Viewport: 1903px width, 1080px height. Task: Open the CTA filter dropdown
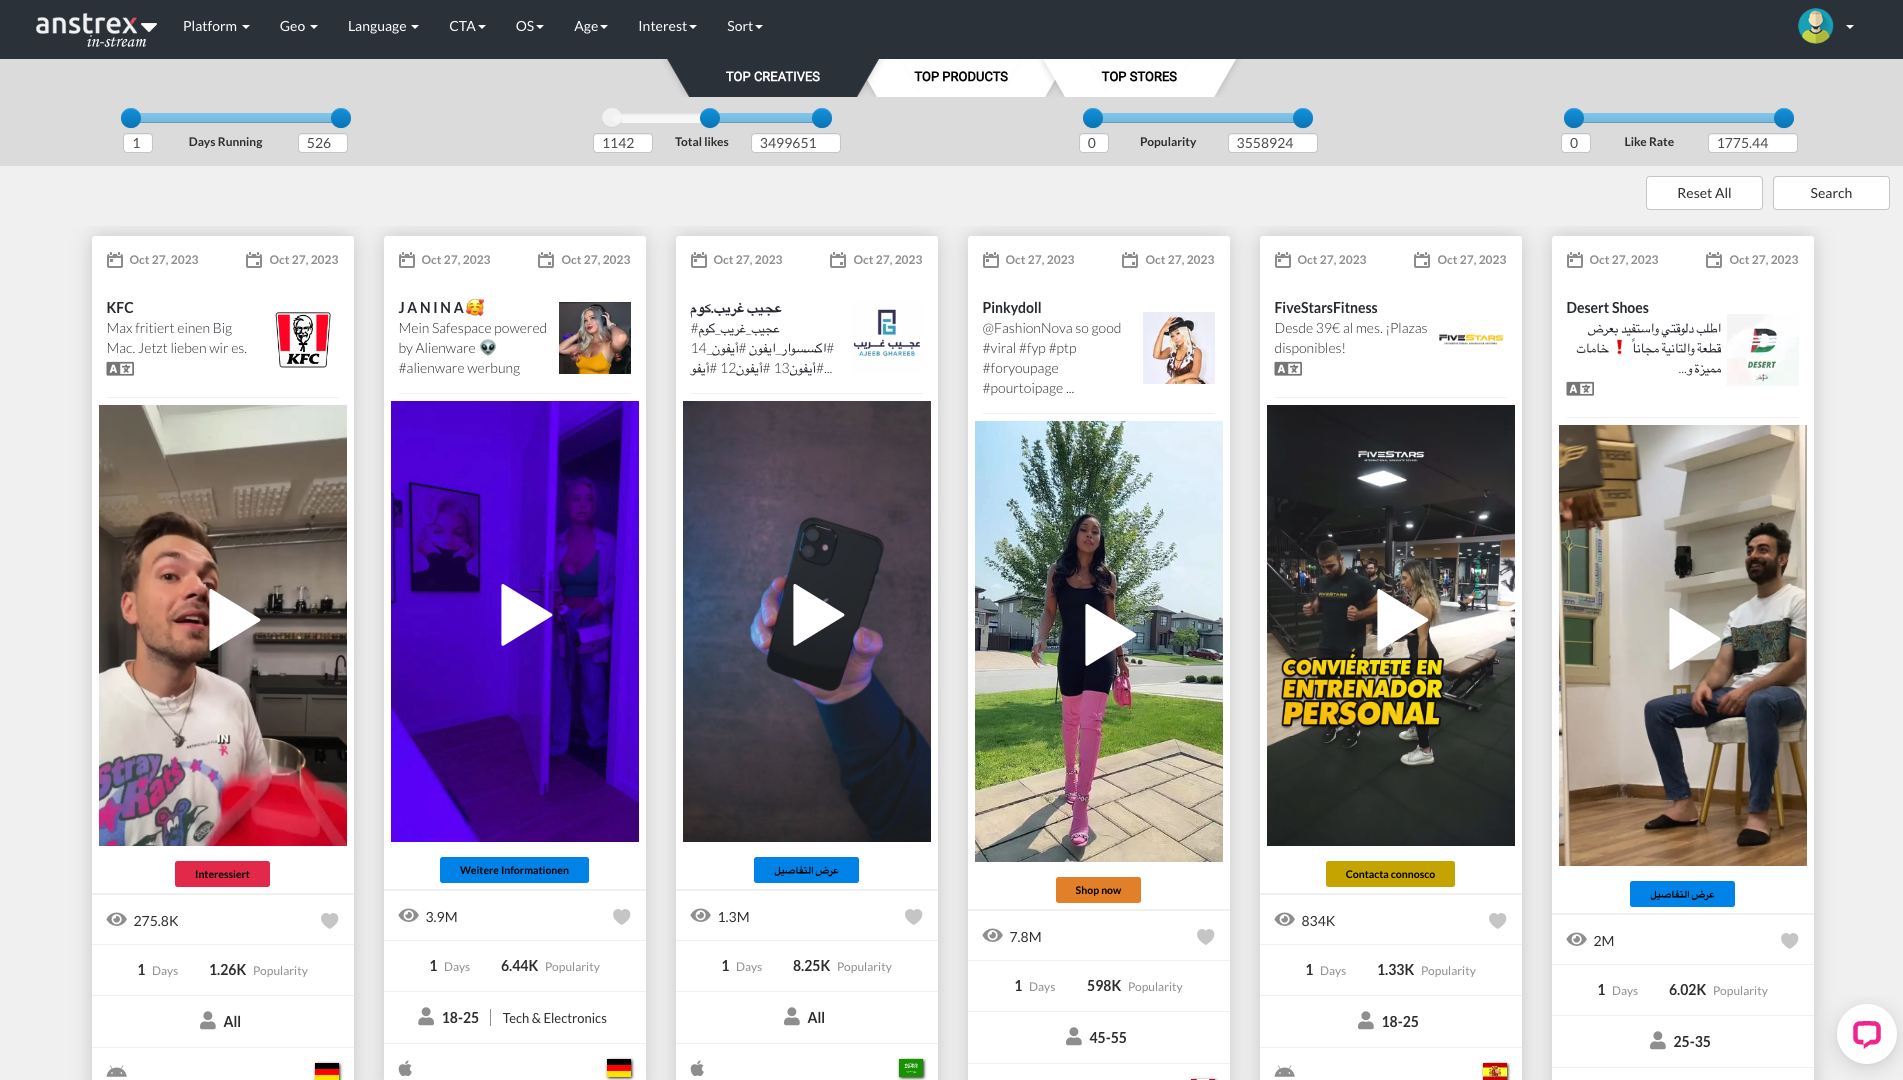[x=467, y=26]
